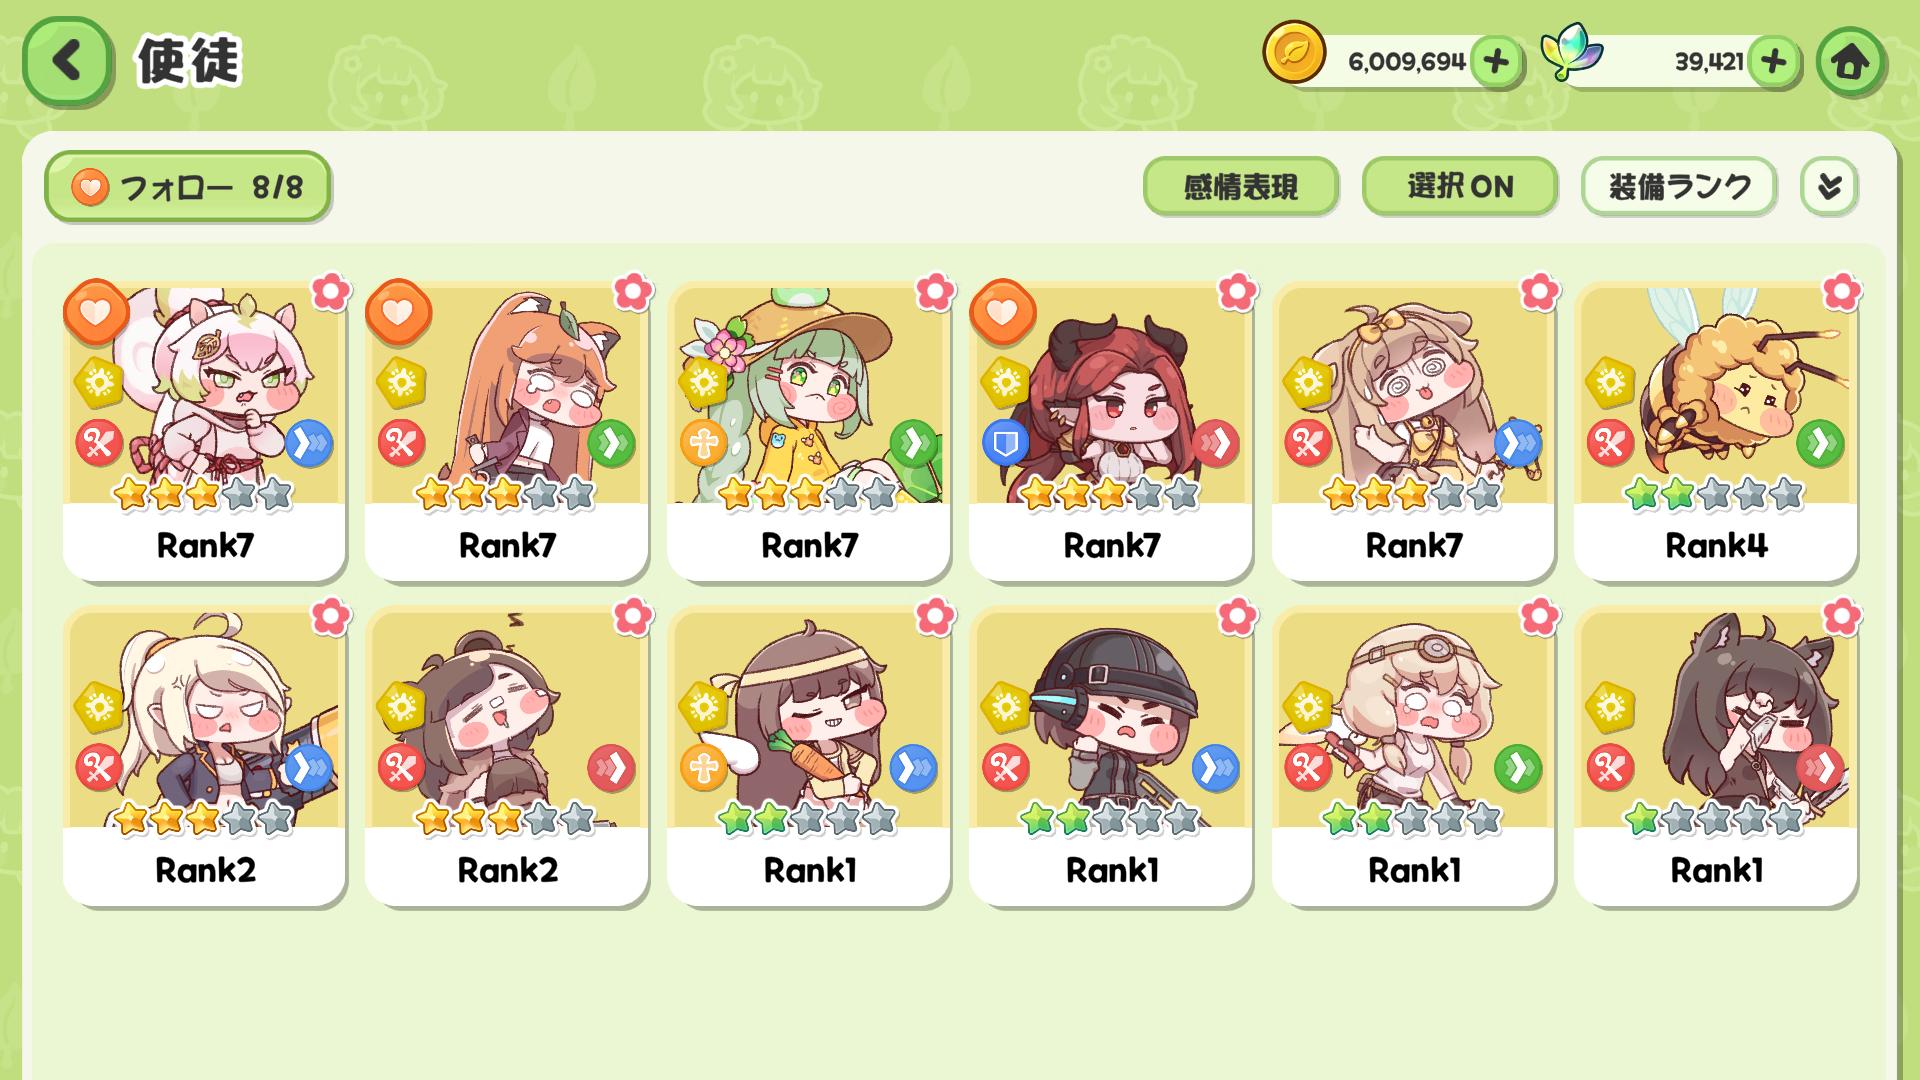Open the 装備ランク sort dropdown
This screenshot has width=1920, height=1080.
click(1679, 186)
